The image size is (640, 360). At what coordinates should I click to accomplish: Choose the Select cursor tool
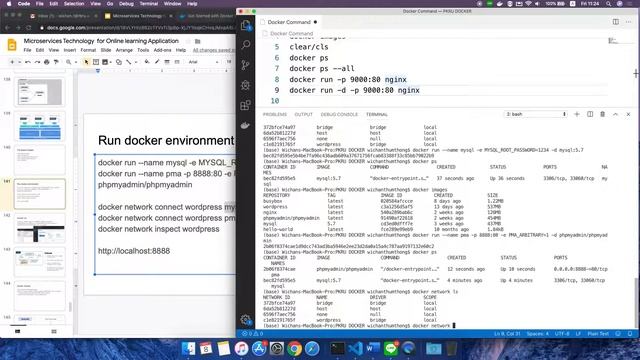pyautogui.click(x=86, y=62)
